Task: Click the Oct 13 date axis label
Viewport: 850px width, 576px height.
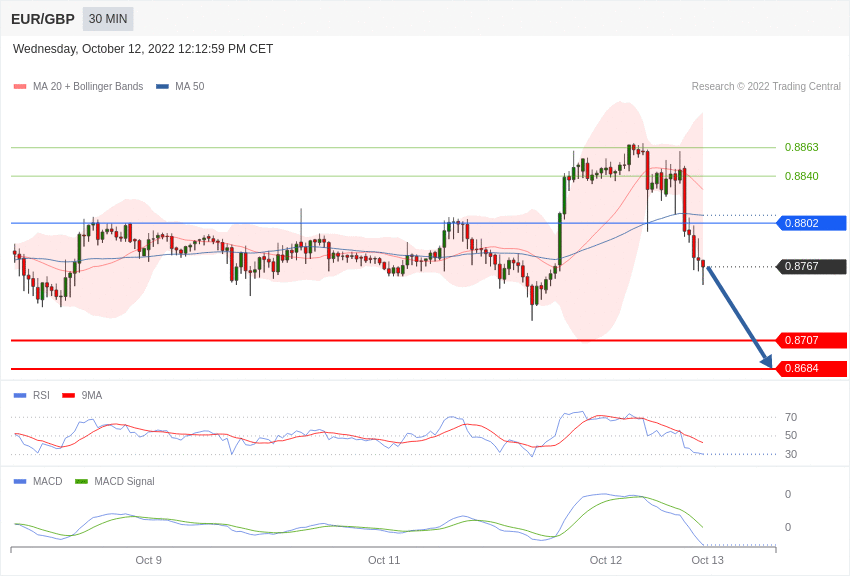Action: pyautogui.click(x=707, y=560)
